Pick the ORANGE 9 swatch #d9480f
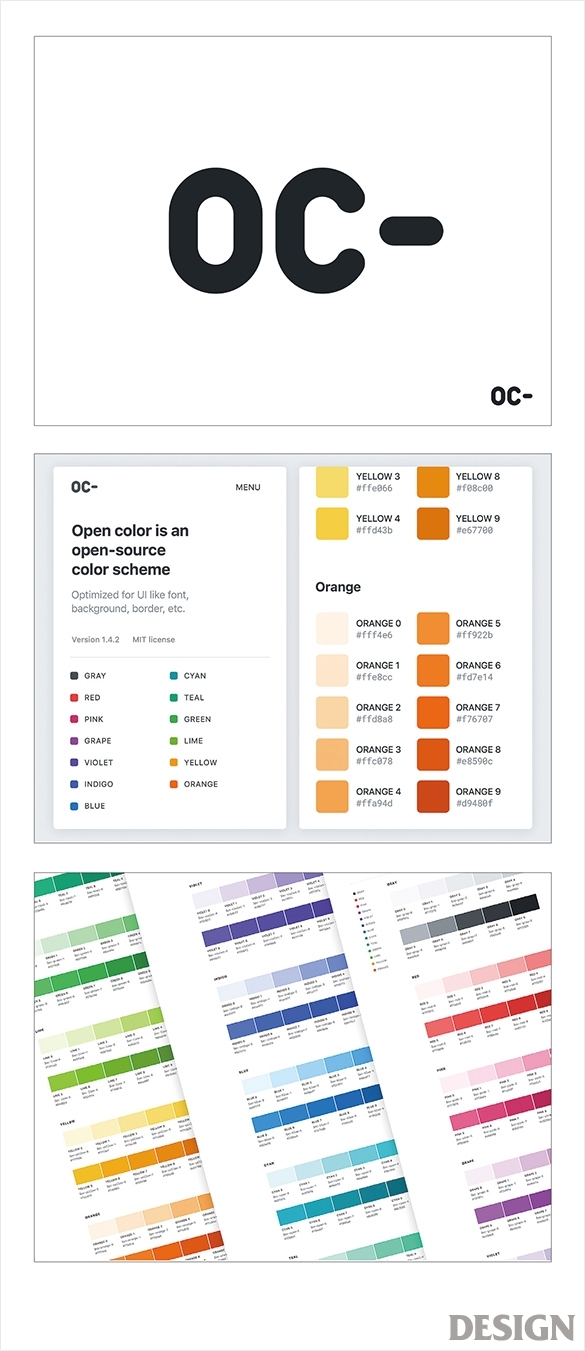Viewport: 585px width, 1351px height. pyautogui.click(x=433, y=797)
